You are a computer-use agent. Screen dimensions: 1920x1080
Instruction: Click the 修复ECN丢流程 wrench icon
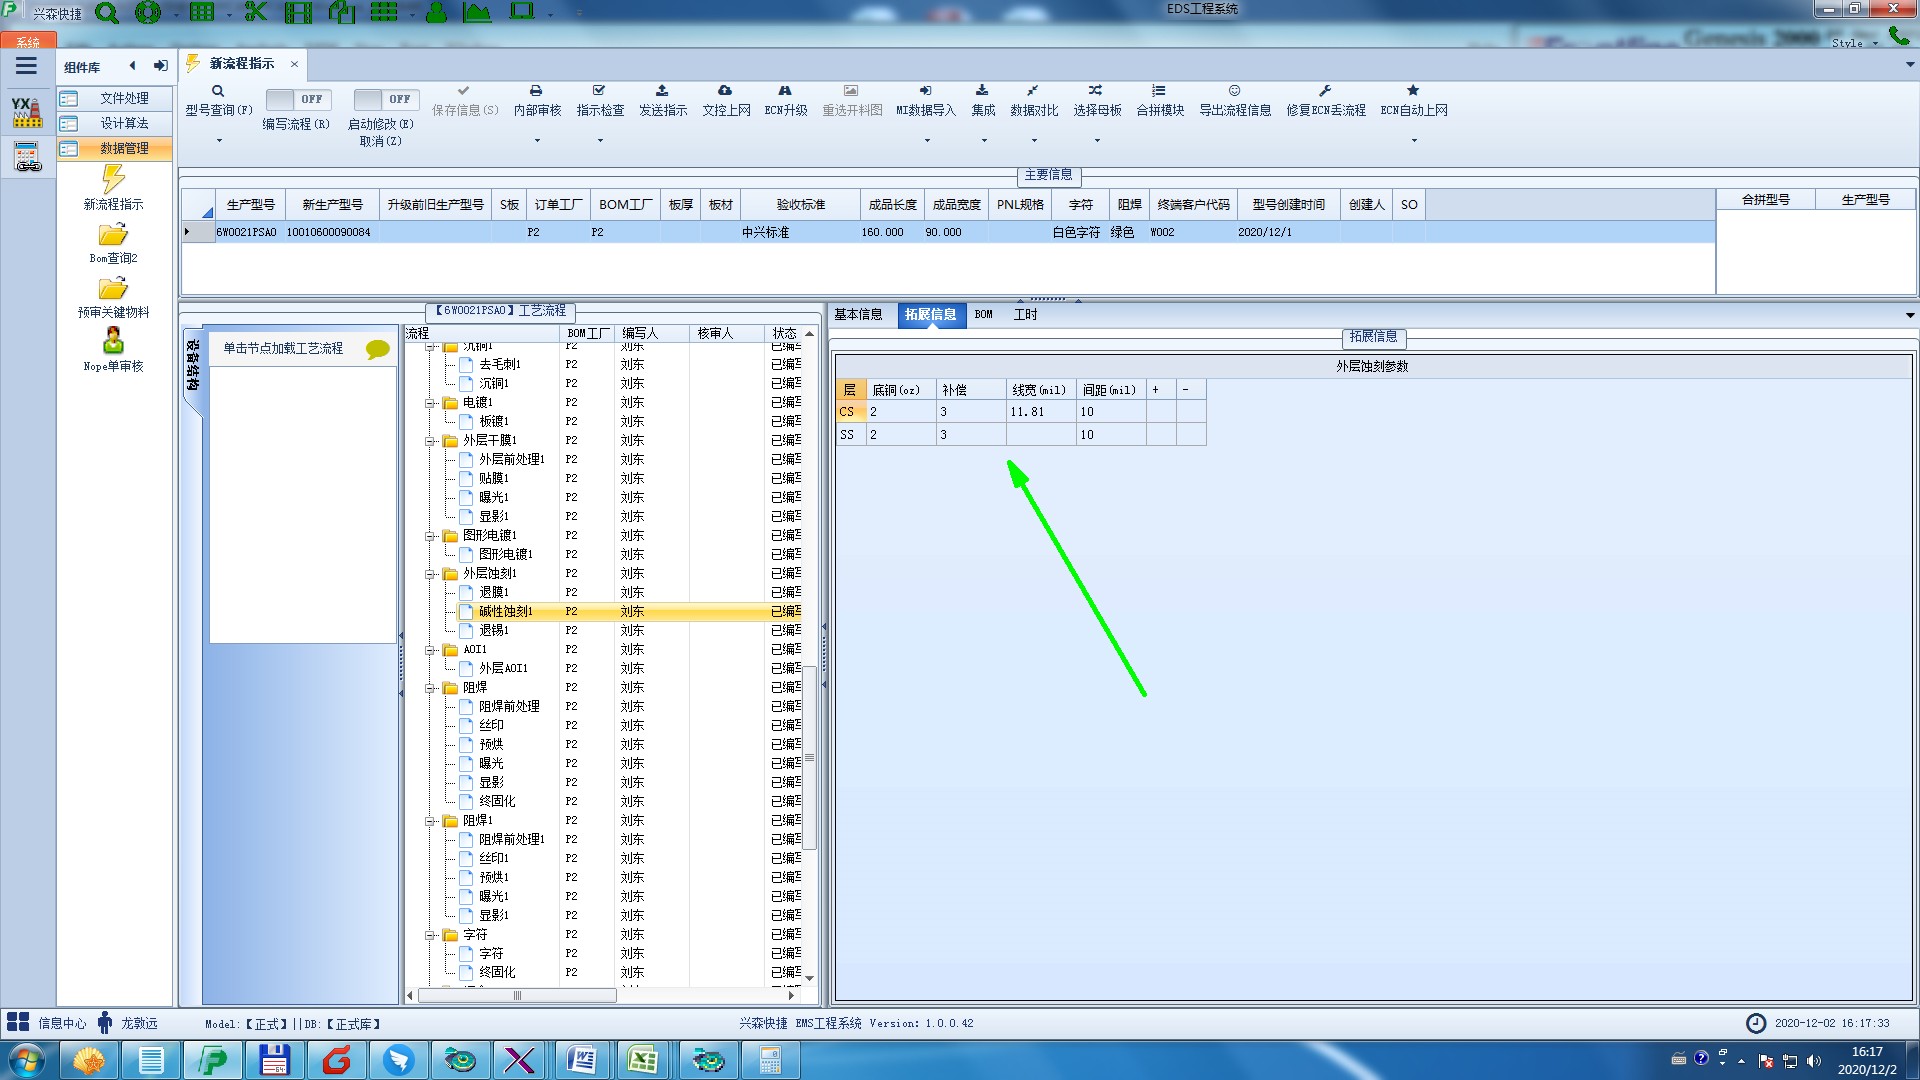tap(1325, 91)
